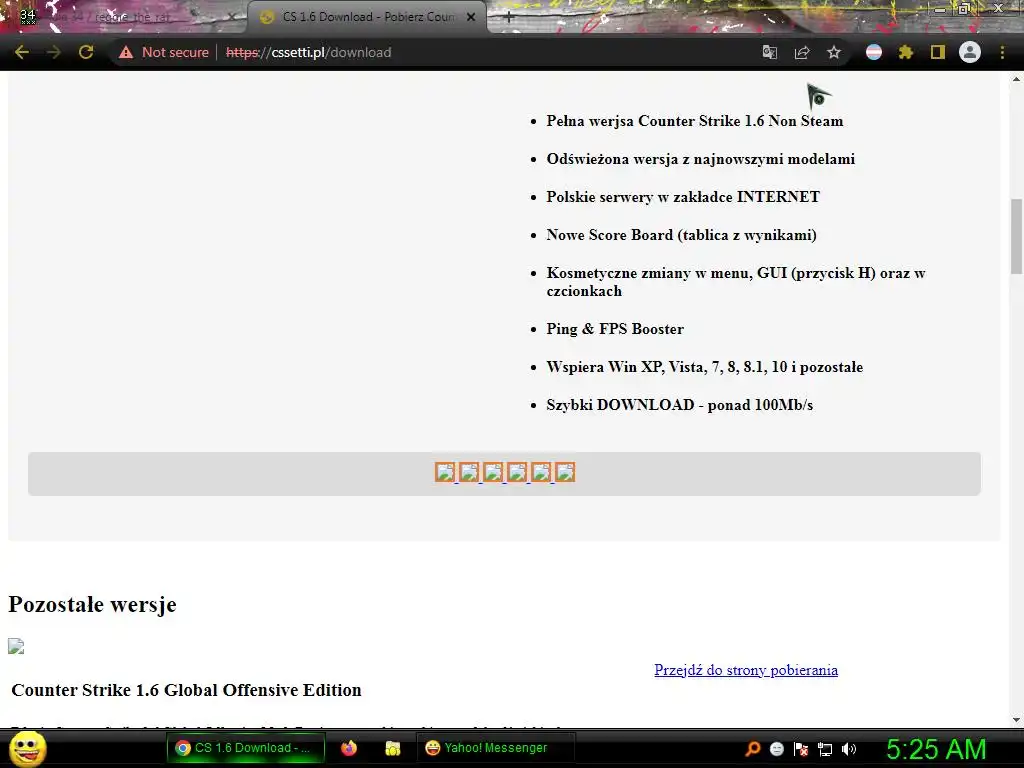Toggle the browser side panel

click(x=938, y=52)
